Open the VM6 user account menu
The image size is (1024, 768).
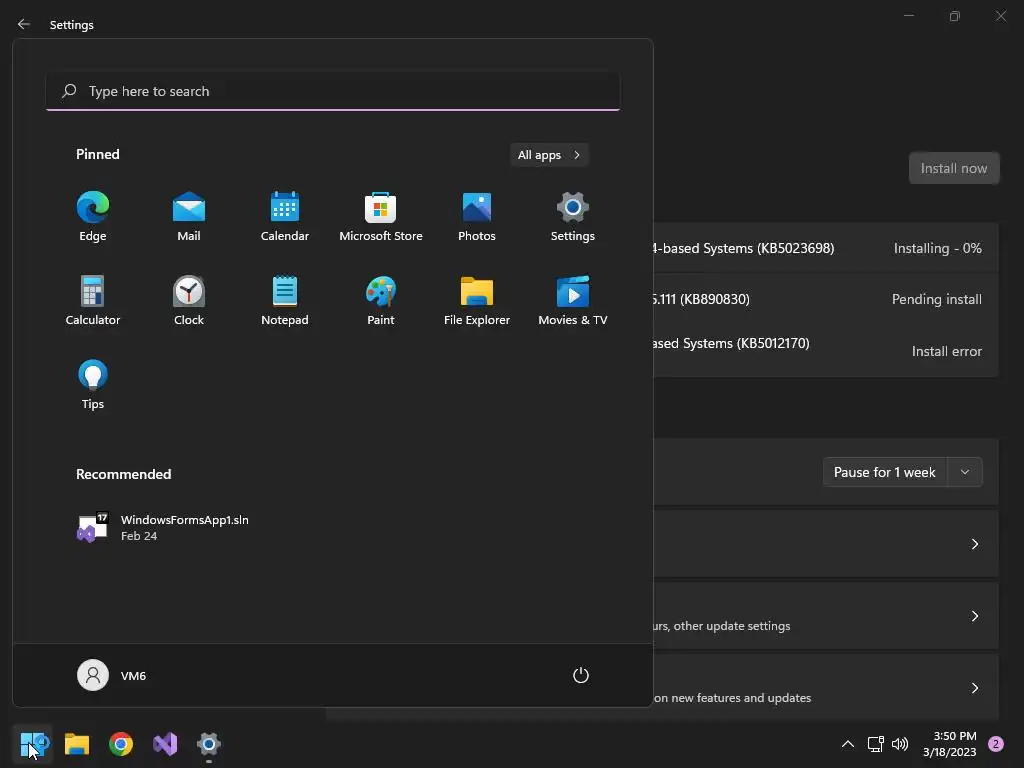coord(112,675)
